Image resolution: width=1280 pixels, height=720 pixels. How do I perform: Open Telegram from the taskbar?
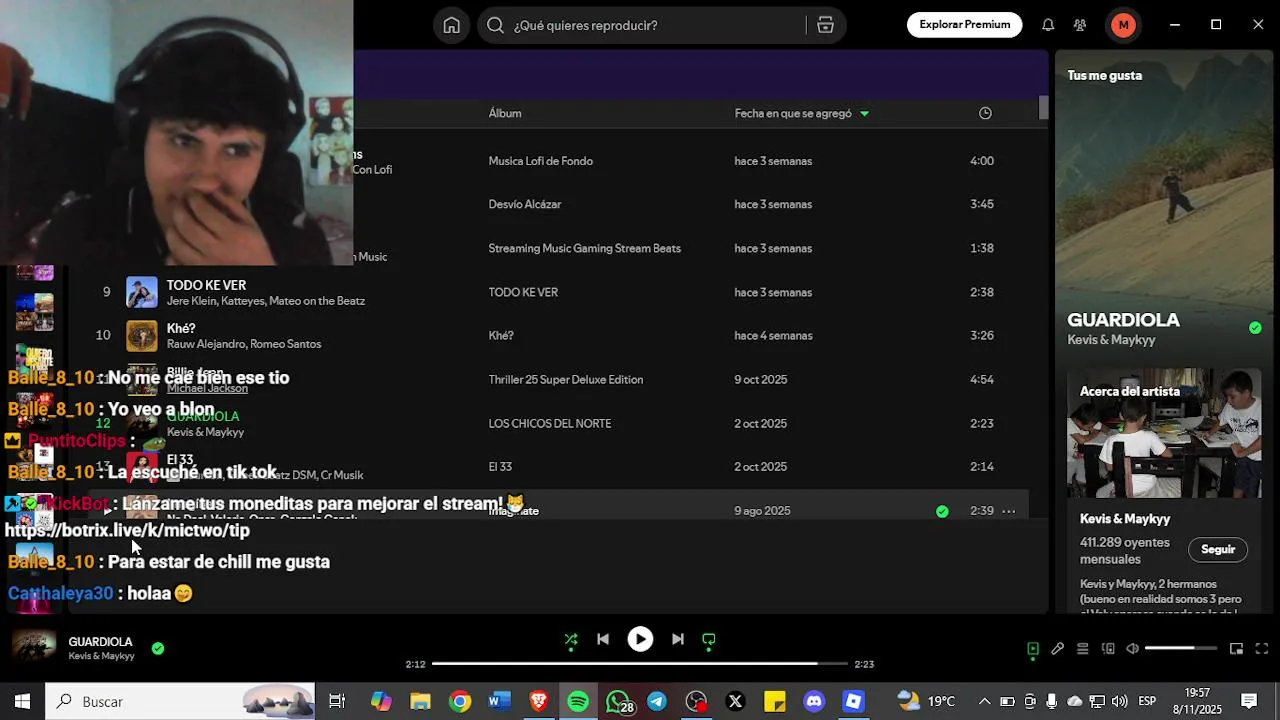pyautogui.click(x=657, y=702)
